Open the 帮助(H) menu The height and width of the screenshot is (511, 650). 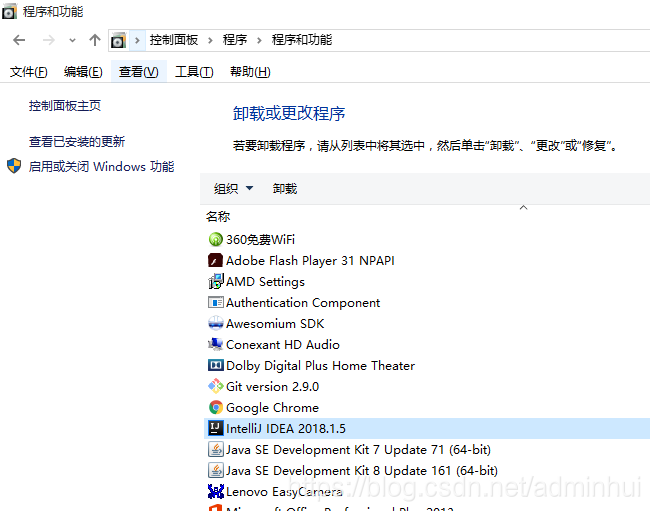[x=250, y=72]
